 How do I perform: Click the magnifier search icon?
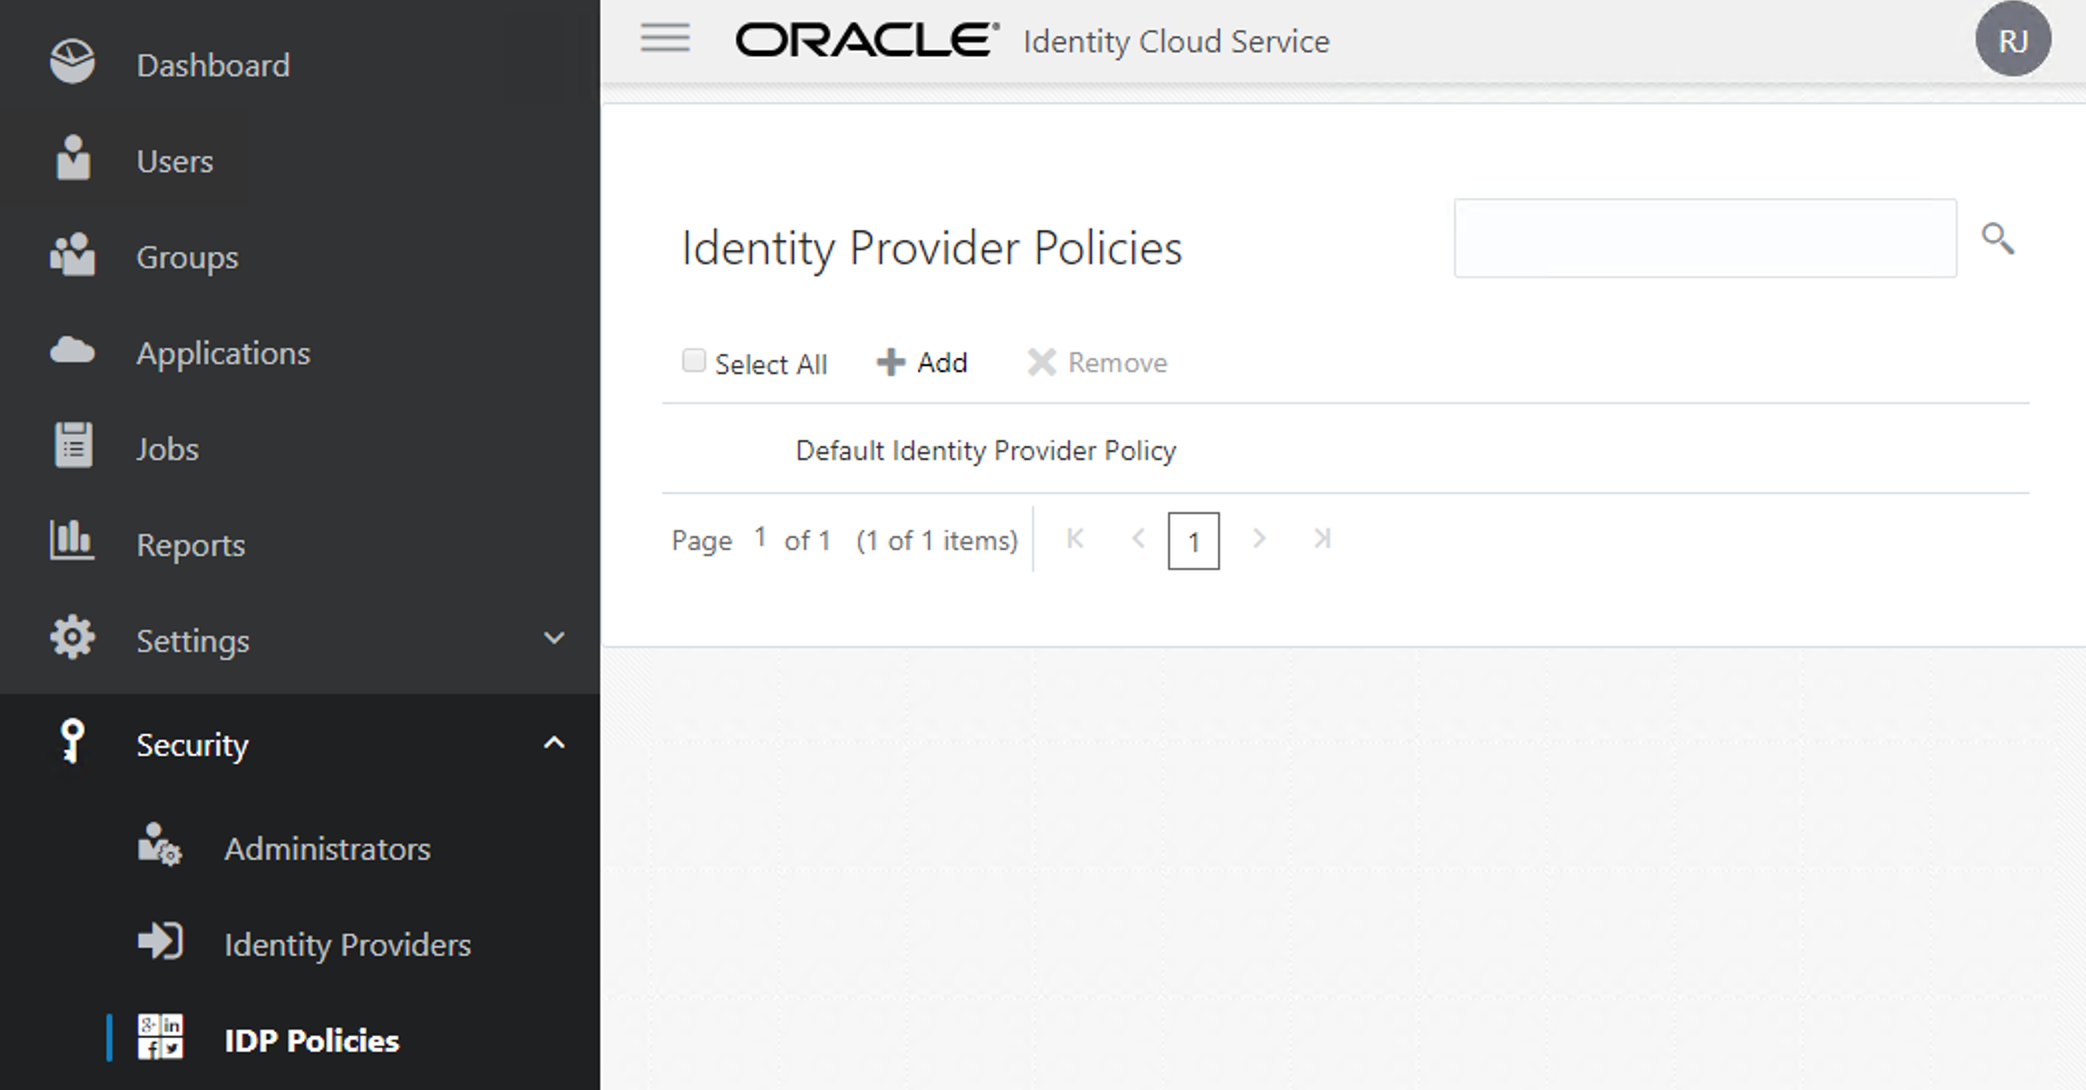tap(1997, 239)
